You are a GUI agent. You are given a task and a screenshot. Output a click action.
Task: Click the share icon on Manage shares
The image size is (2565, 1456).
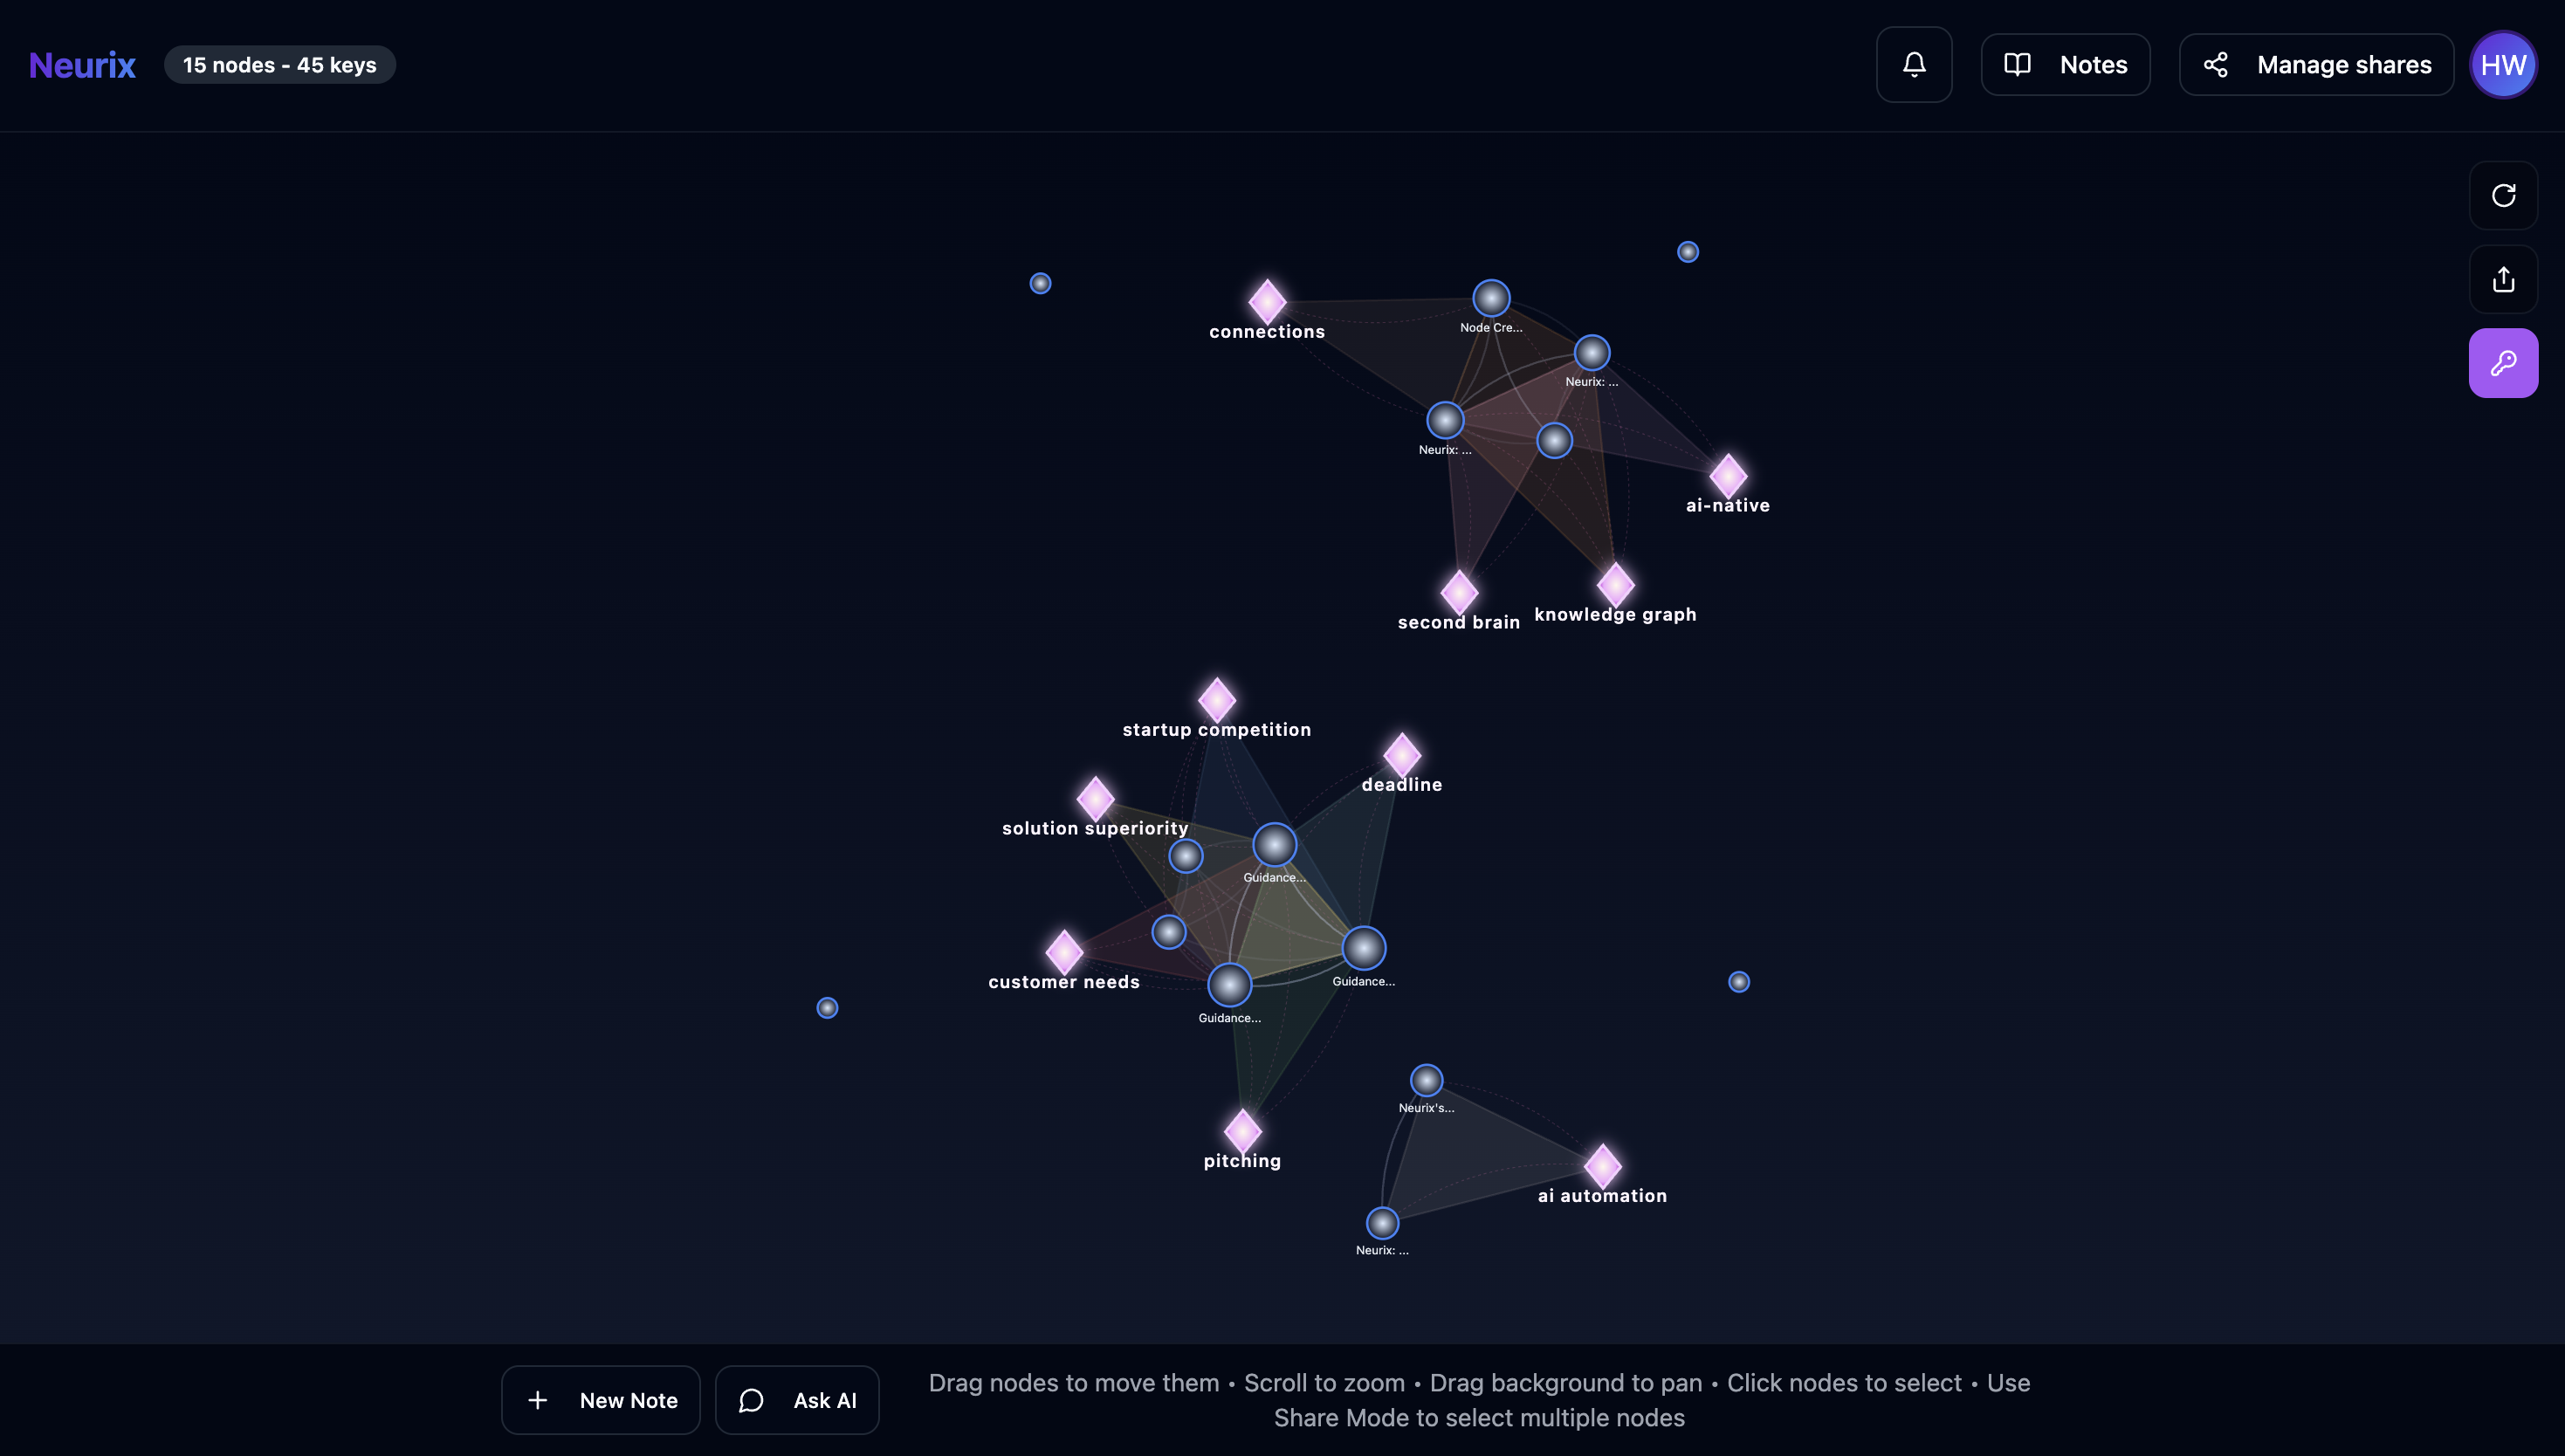pos(2217,64)
